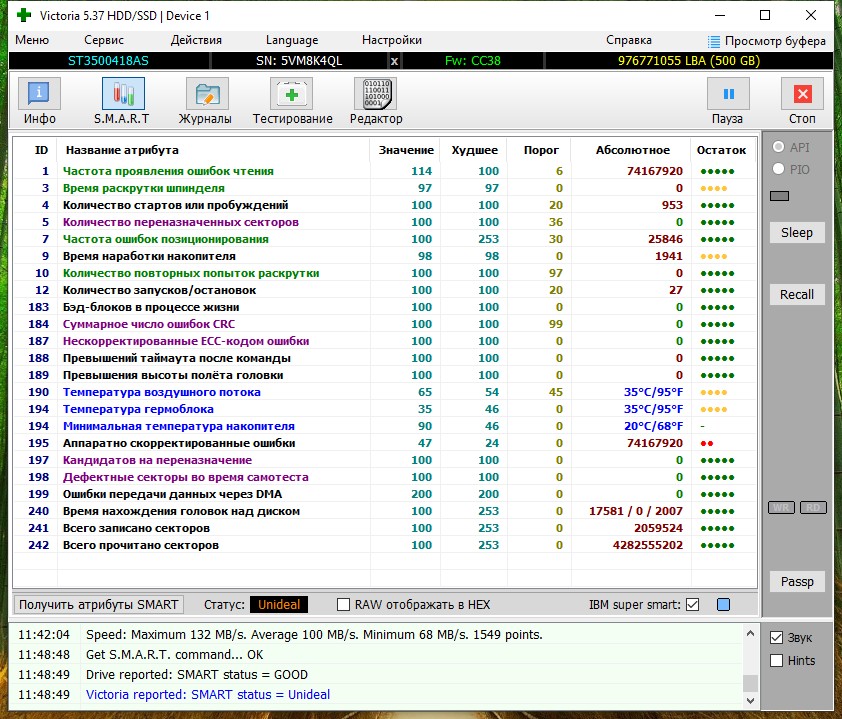Click the Остаток column header
The height and width of the screenshot is (719, 842).
pyautogui.click(x=721, y=150)
